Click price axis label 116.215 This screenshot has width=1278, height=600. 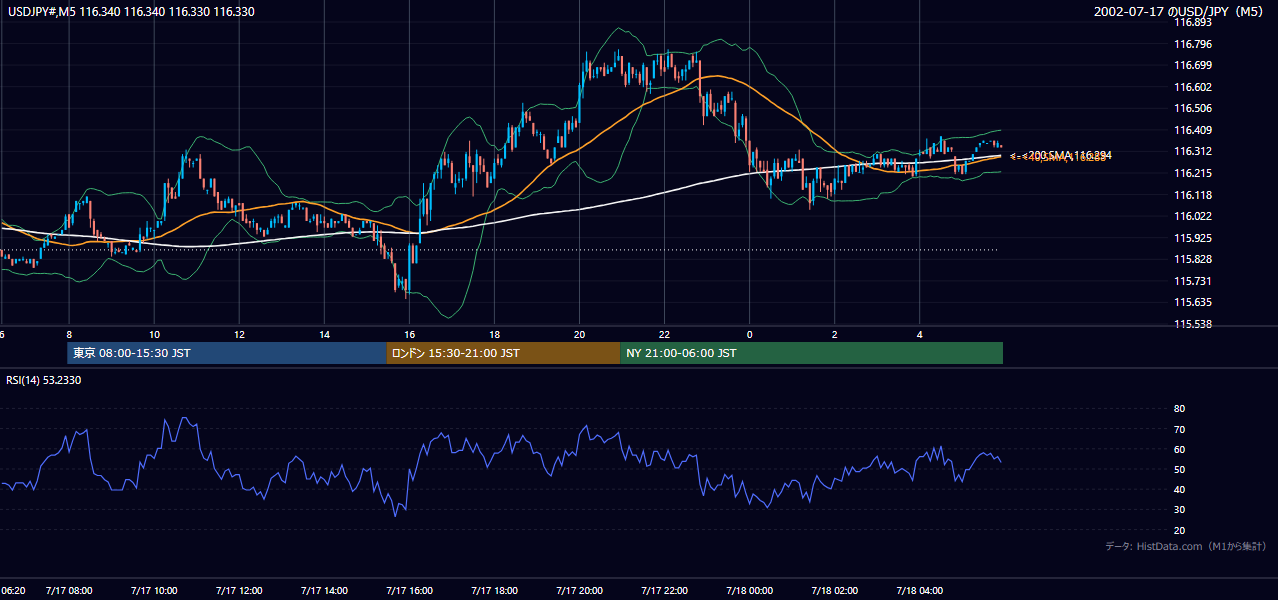coord(1192,173)
